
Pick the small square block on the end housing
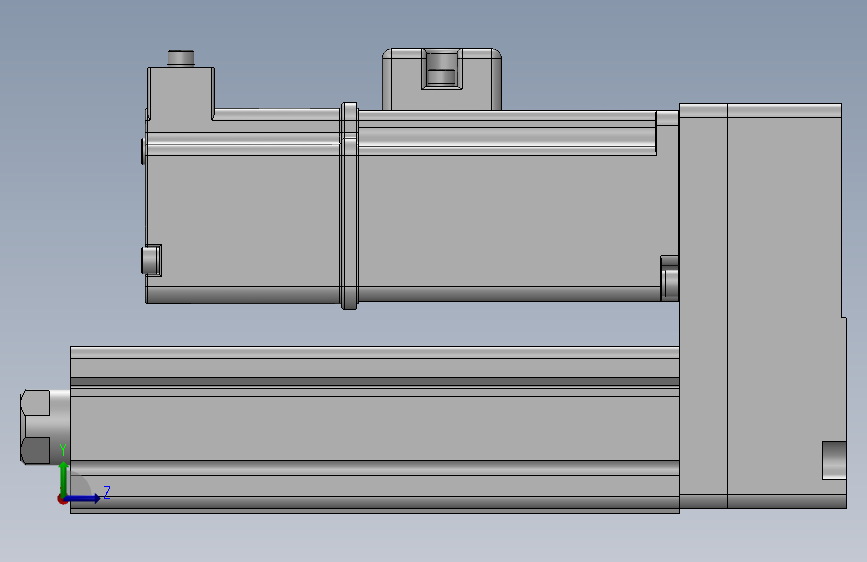(x=834, y=460)
